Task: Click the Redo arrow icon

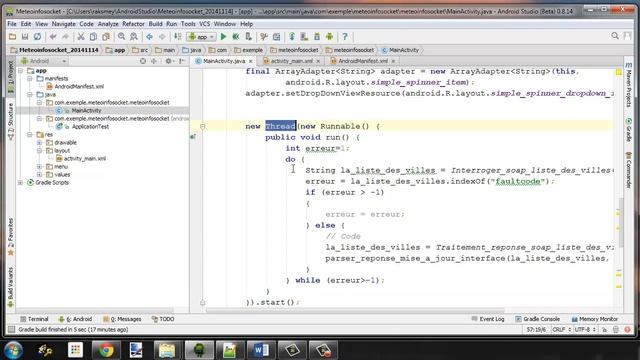Action: [x=65, y=37]
